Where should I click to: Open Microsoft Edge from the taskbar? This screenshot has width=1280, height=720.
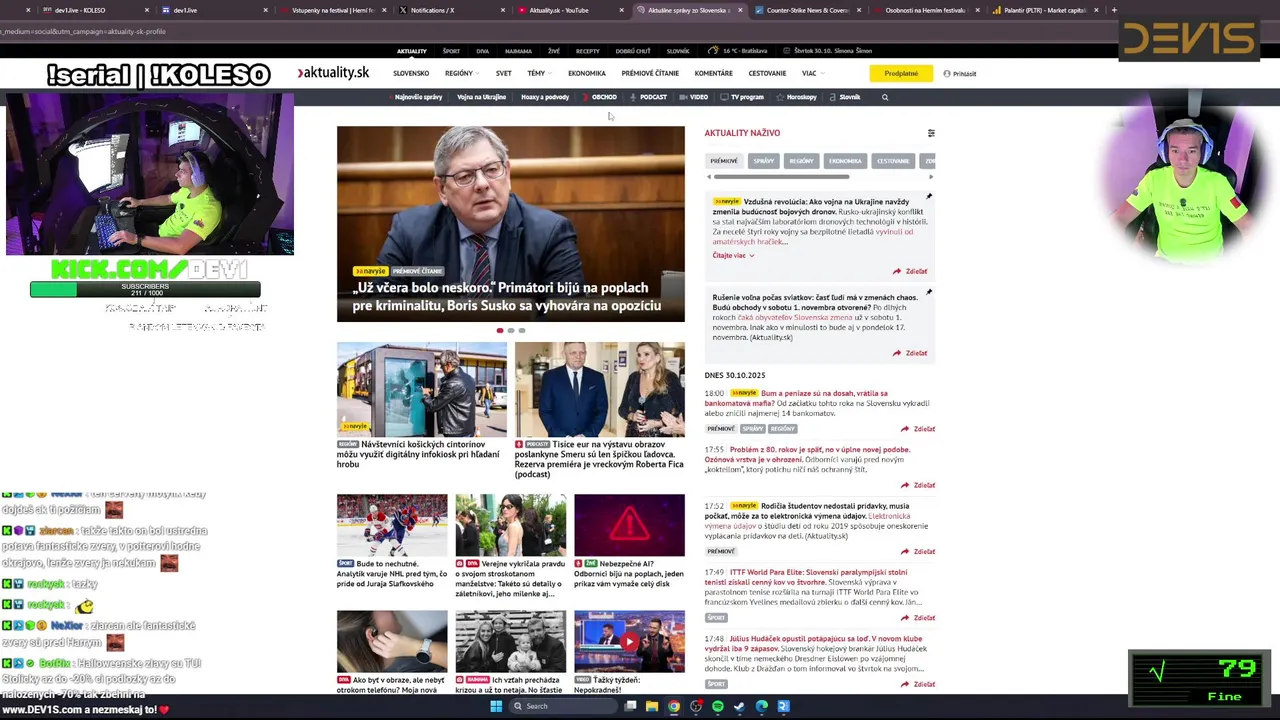[x=762, y=706]
